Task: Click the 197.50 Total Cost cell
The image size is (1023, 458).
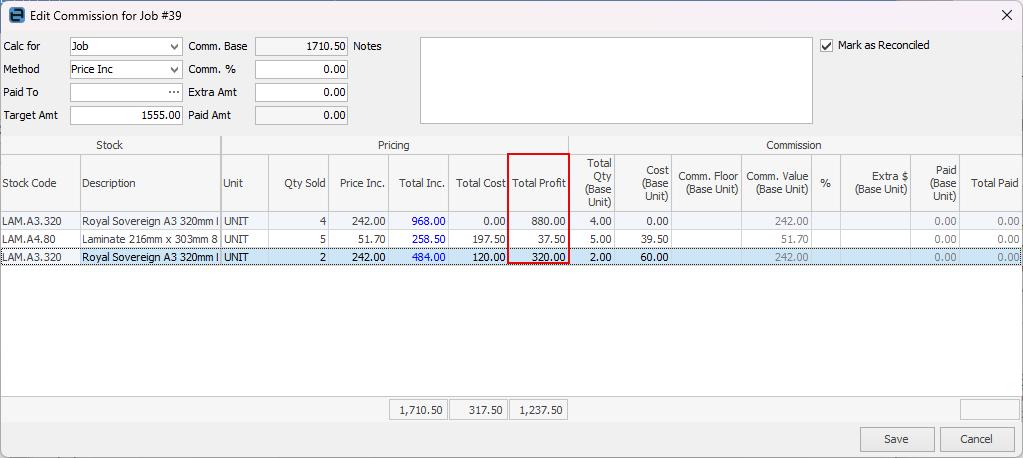Action: click(x=478, y=239)
